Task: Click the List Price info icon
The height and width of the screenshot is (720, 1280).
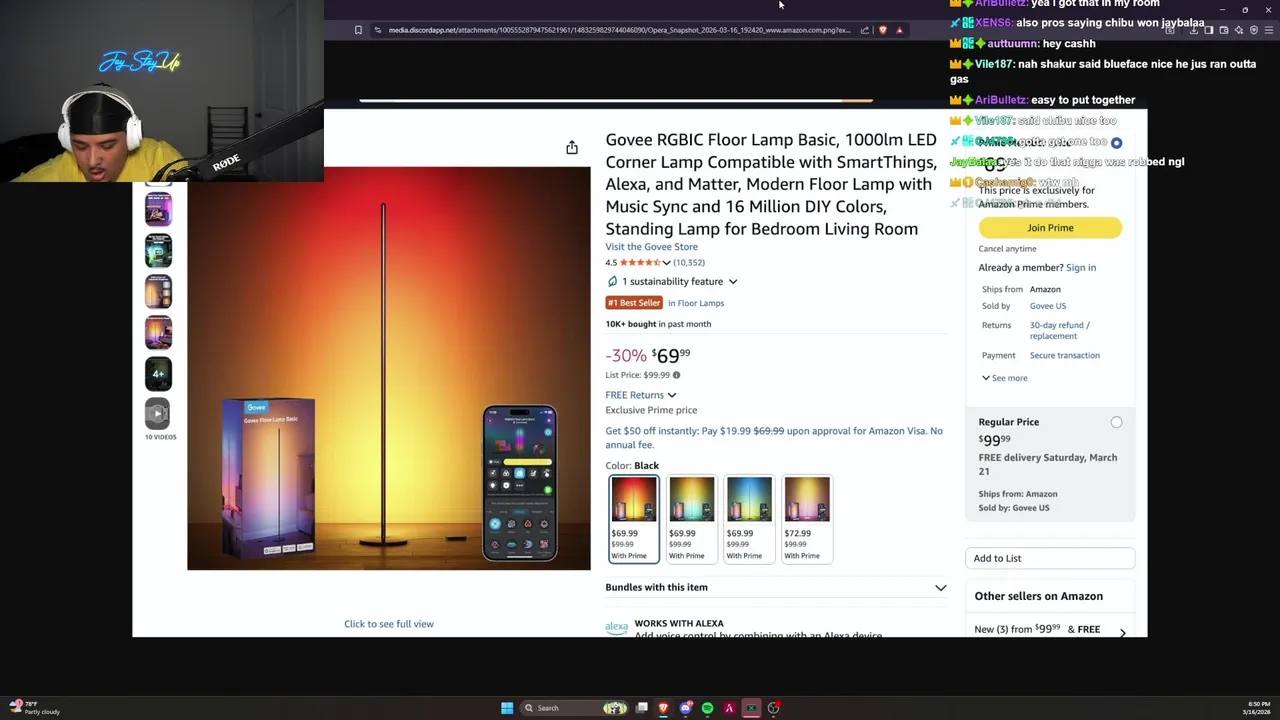Action: (676, 375)
